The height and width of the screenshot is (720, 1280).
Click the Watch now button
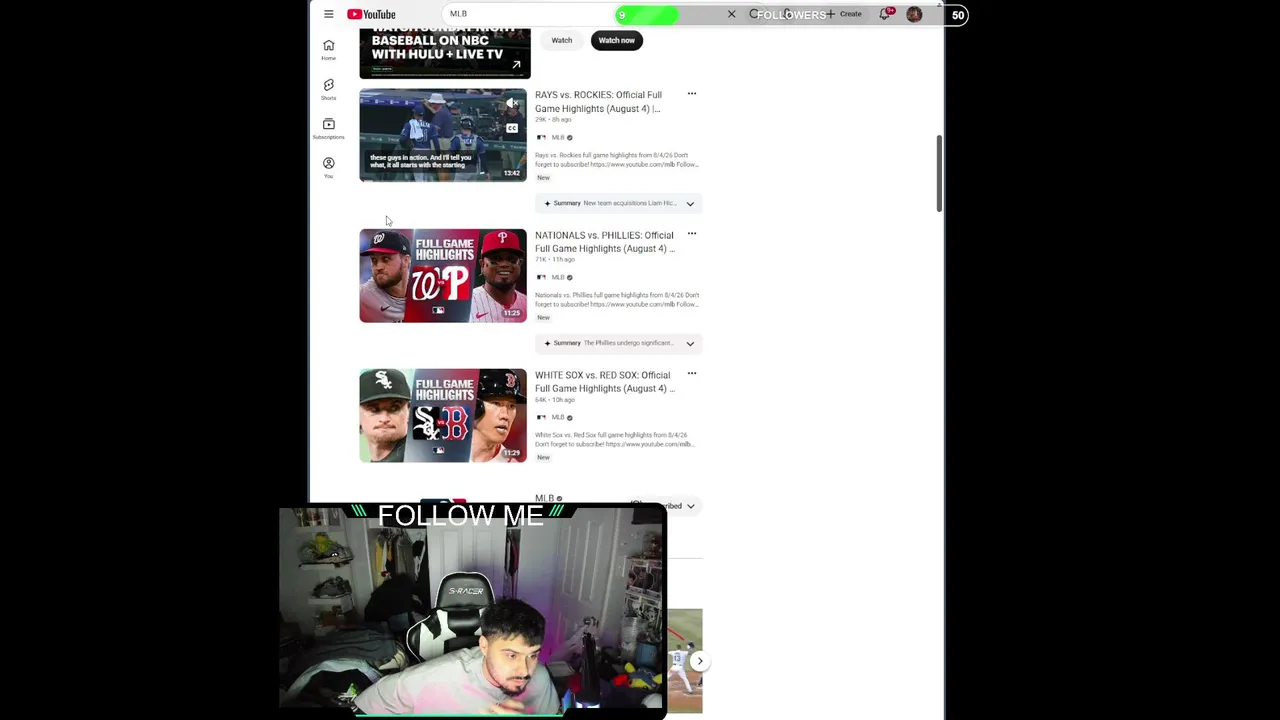pos(616,40)
